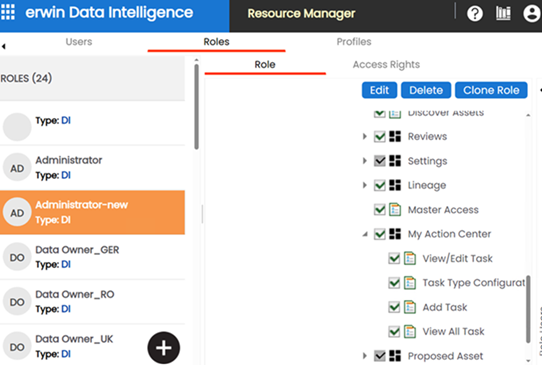Click the Clone Role button

(491, 90)
